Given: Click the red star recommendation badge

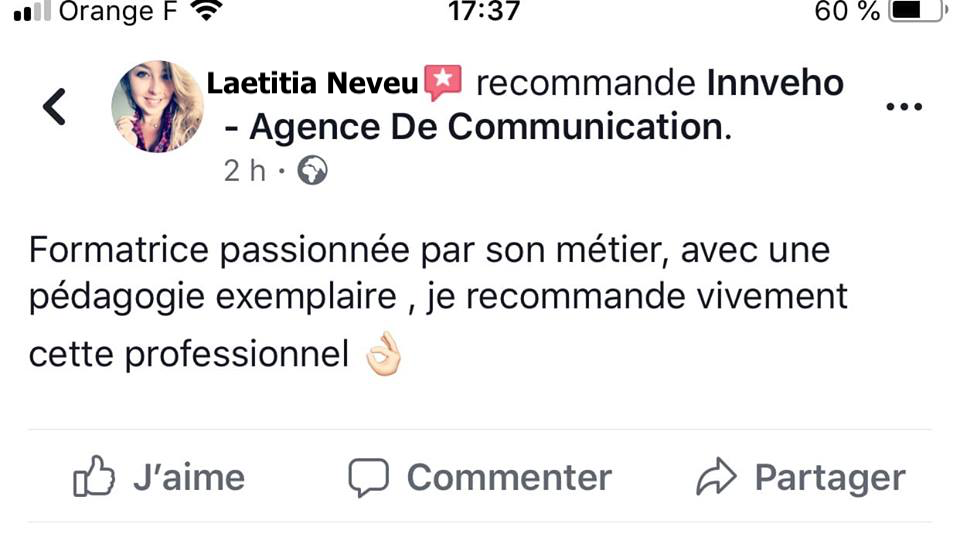Looking at the screenshot, I should [x=443, y=83].
